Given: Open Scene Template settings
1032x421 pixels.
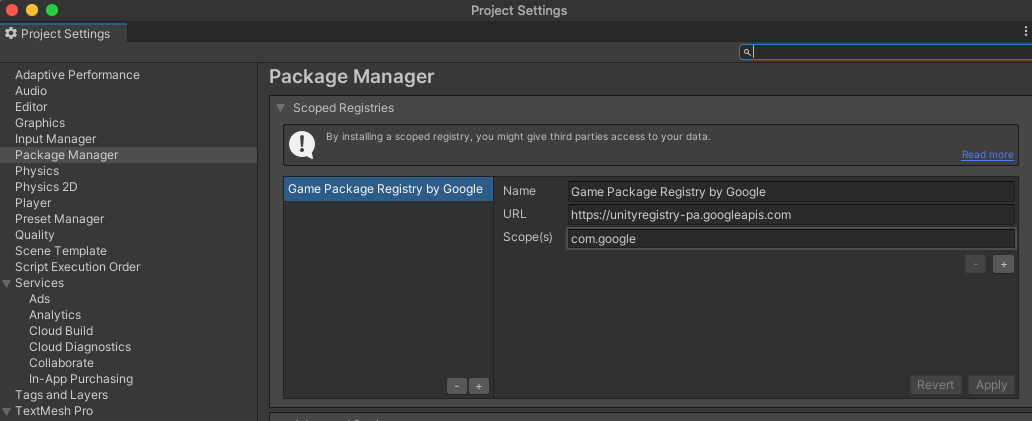Looking at the screenshot, I should 61,251.
